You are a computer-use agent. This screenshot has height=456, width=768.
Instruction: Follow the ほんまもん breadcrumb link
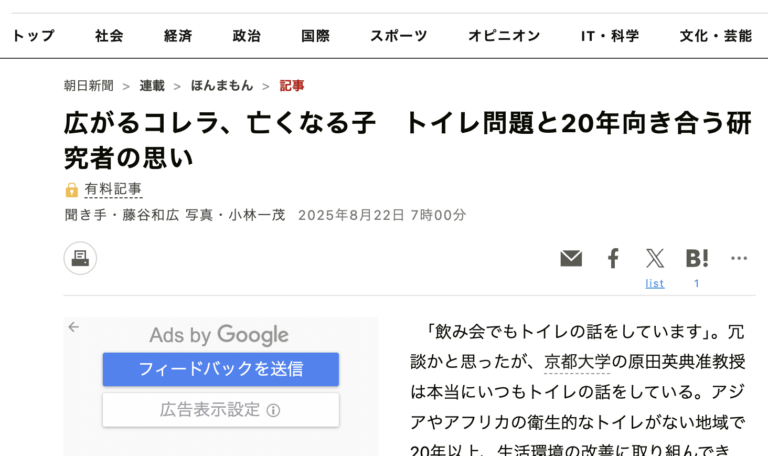click(222, 86)
